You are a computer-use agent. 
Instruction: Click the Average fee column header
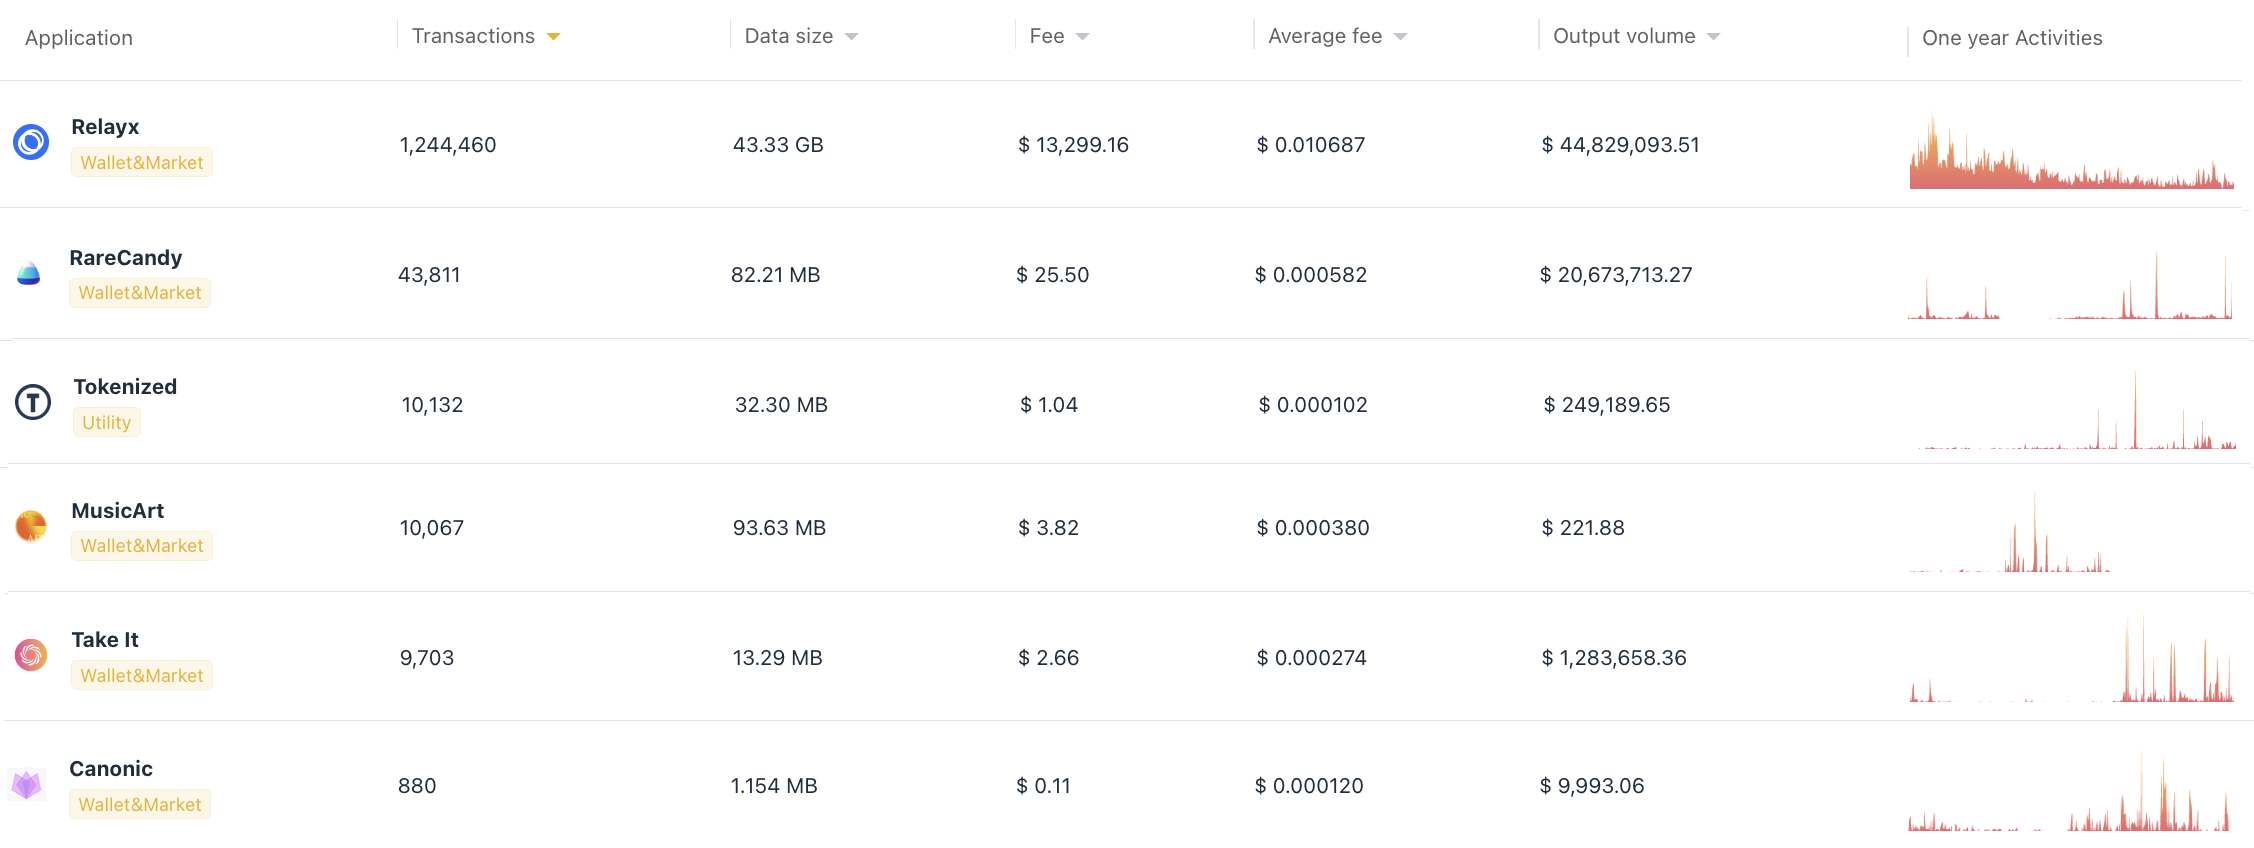tap(1325, 36)
